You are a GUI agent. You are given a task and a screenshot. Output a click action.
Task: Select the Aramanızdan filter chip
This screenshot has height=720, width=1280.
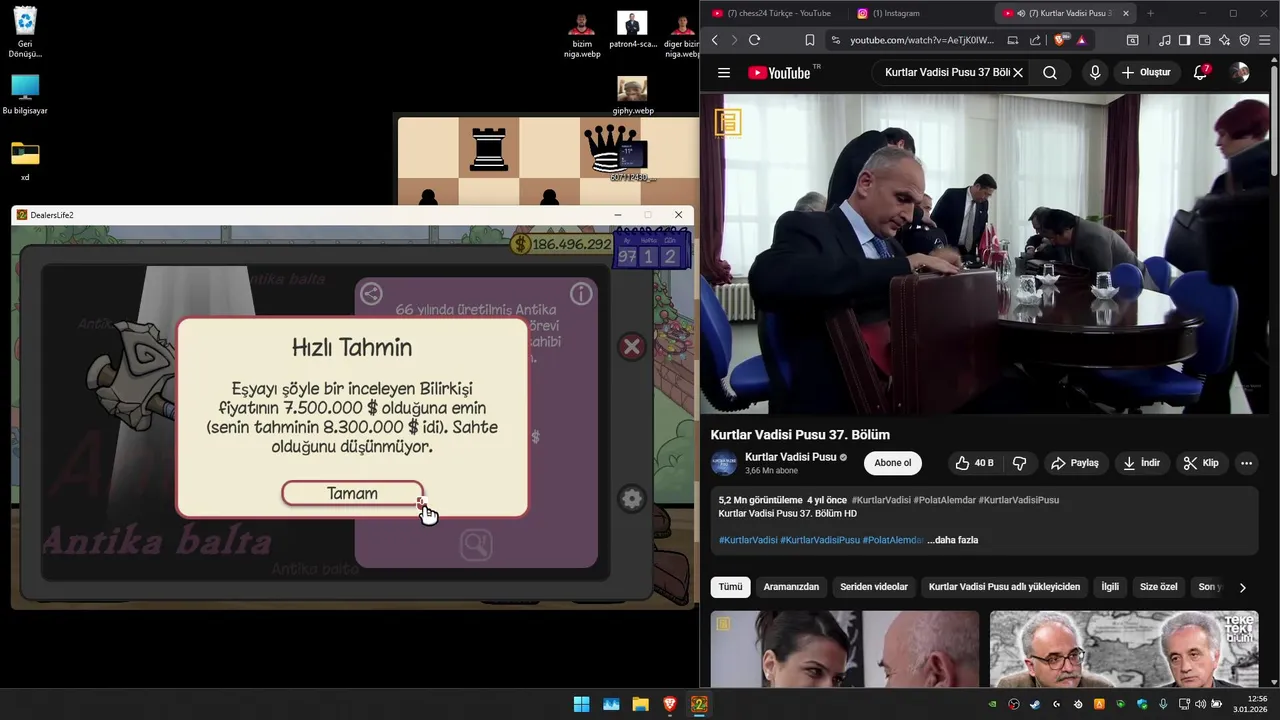791,587
